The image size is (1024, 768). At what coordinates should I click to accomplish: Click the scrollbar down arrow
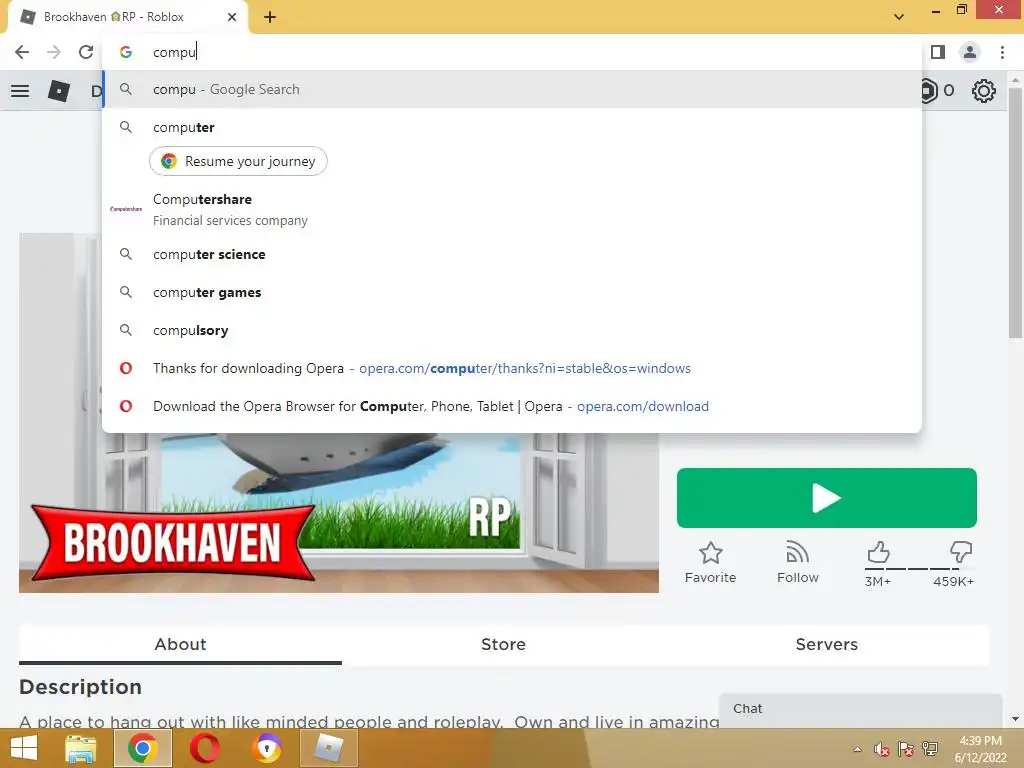pyautogui.click(x=1015, y=719)
